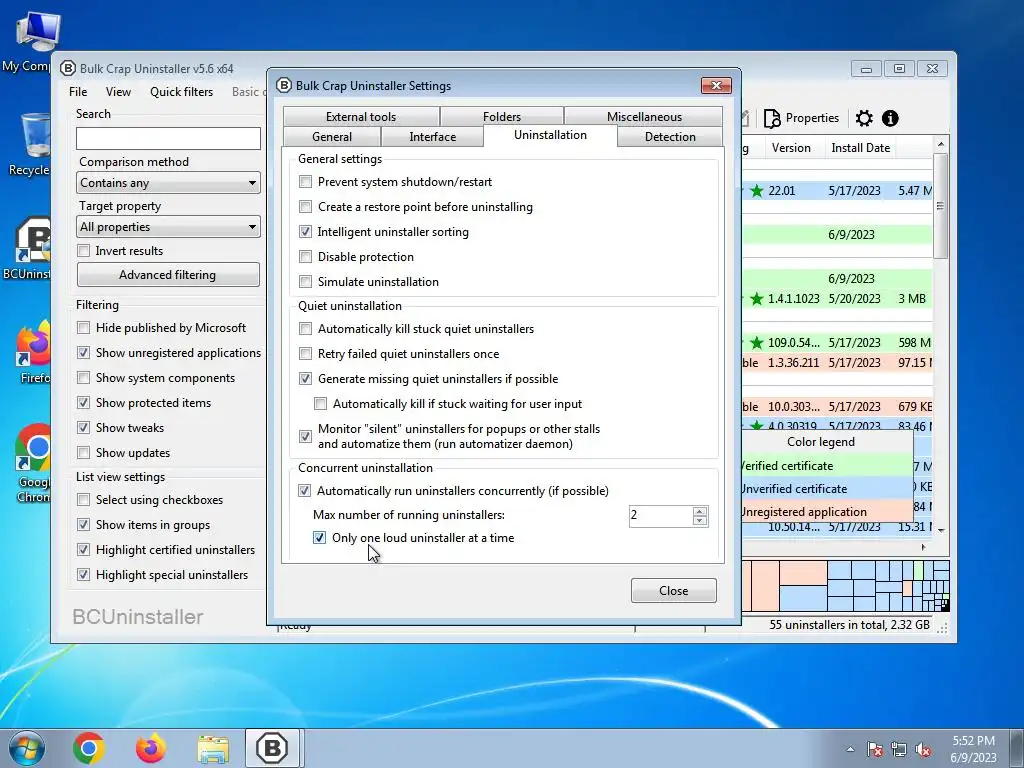Click the green star beside version 22.01
Image resolution: width=1024 pixels, height=768 pixels.
coord(756,191)
